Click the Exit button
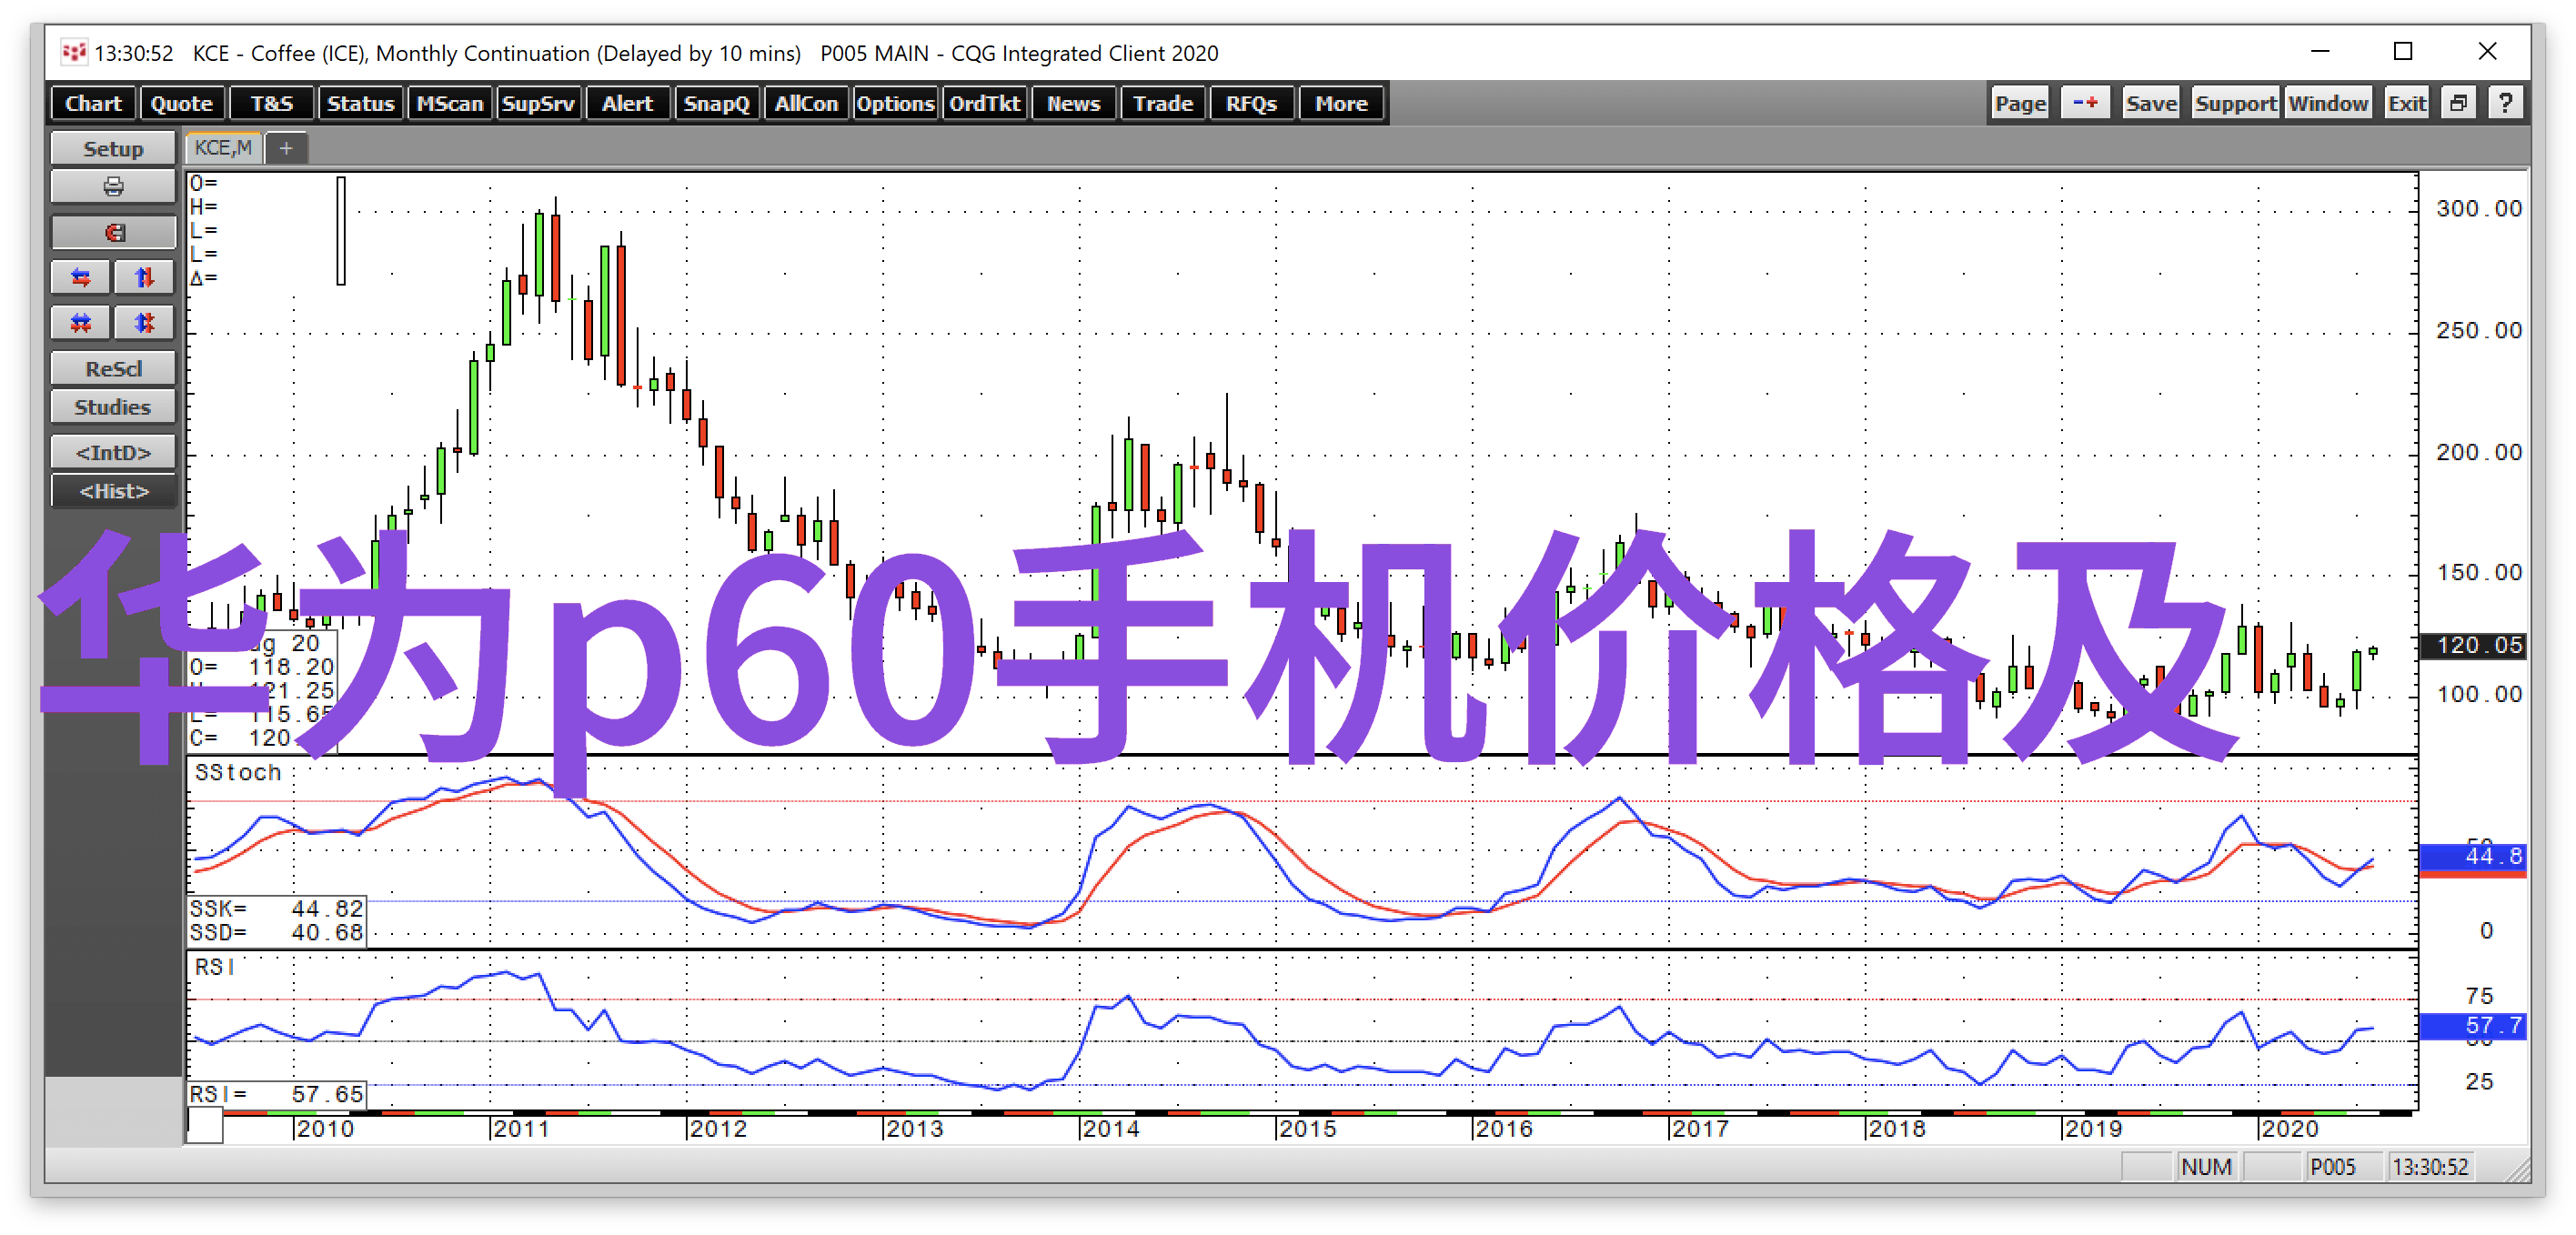2576x1235 pixels. [2406, 103]
